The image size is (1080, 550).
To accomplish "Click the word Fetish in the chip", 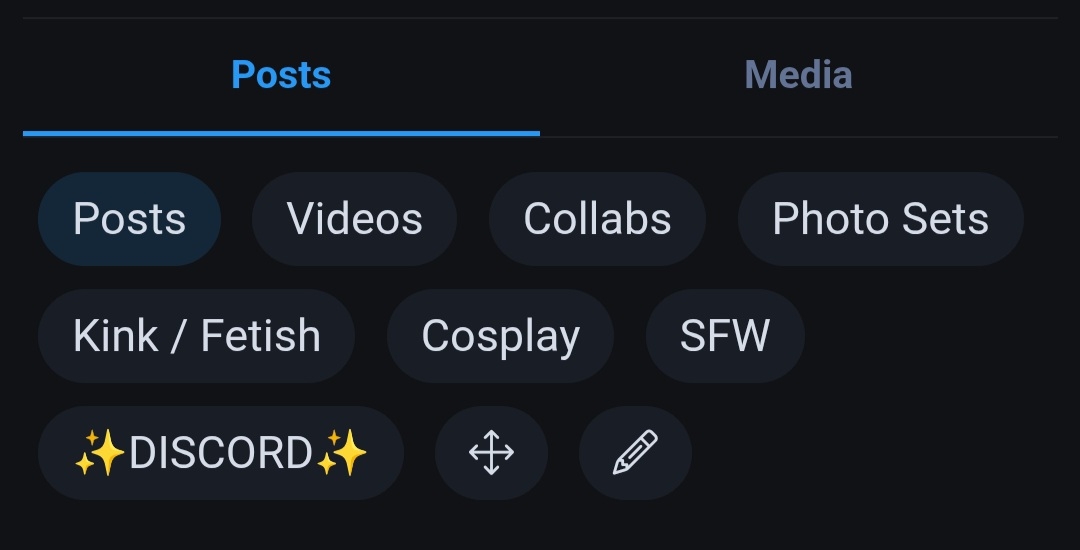I will (260, 336).
